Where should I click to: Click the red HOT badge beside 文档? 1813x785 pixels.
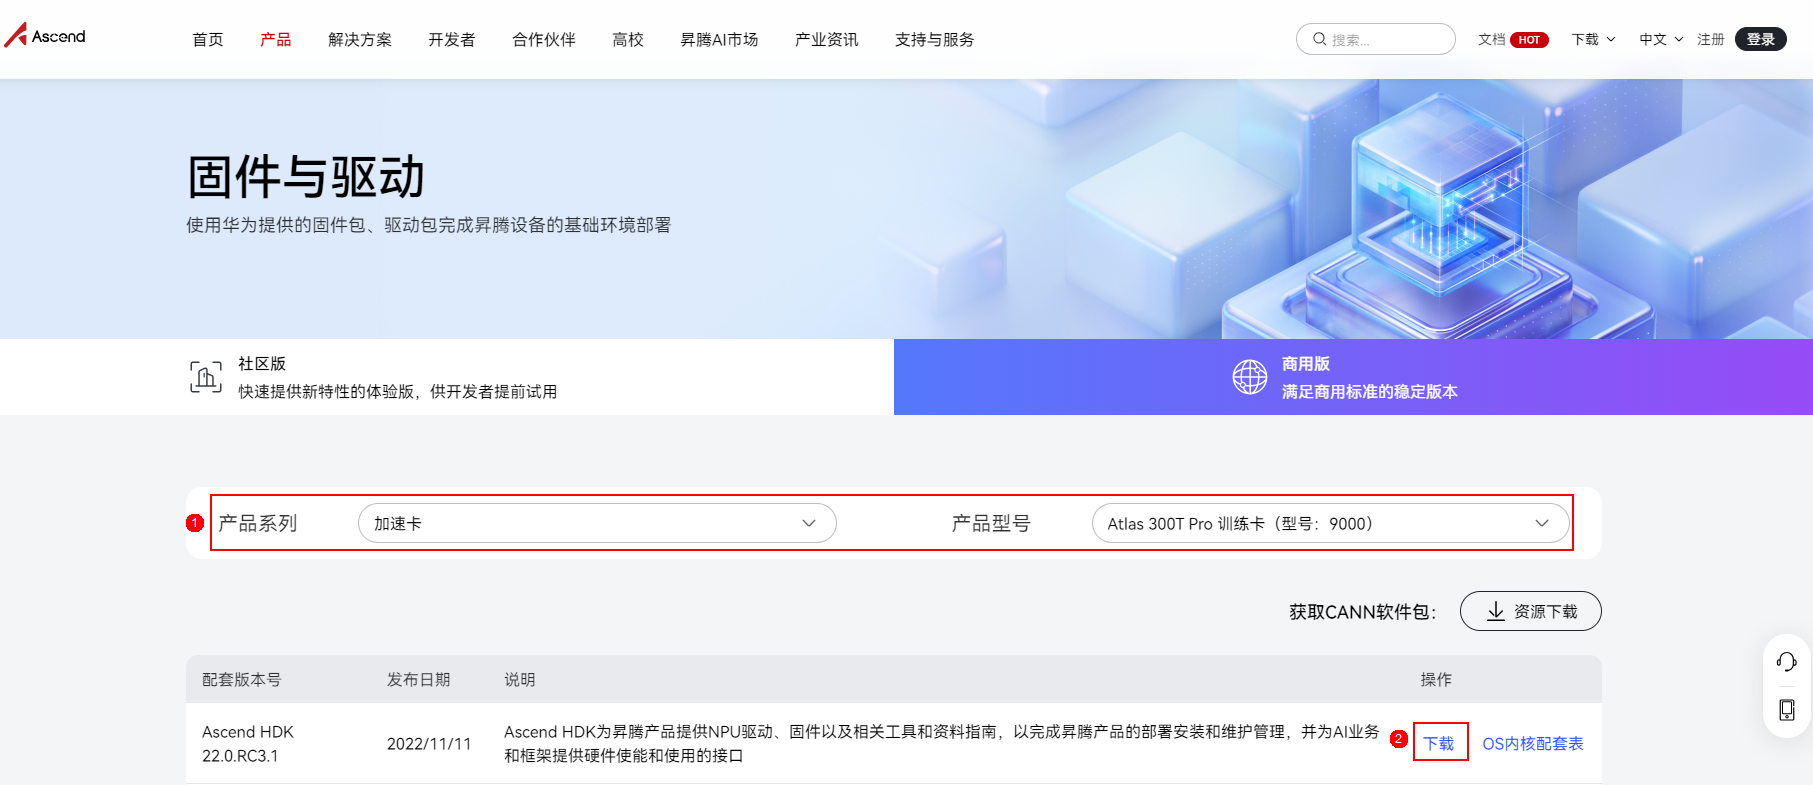[1529, 40]
